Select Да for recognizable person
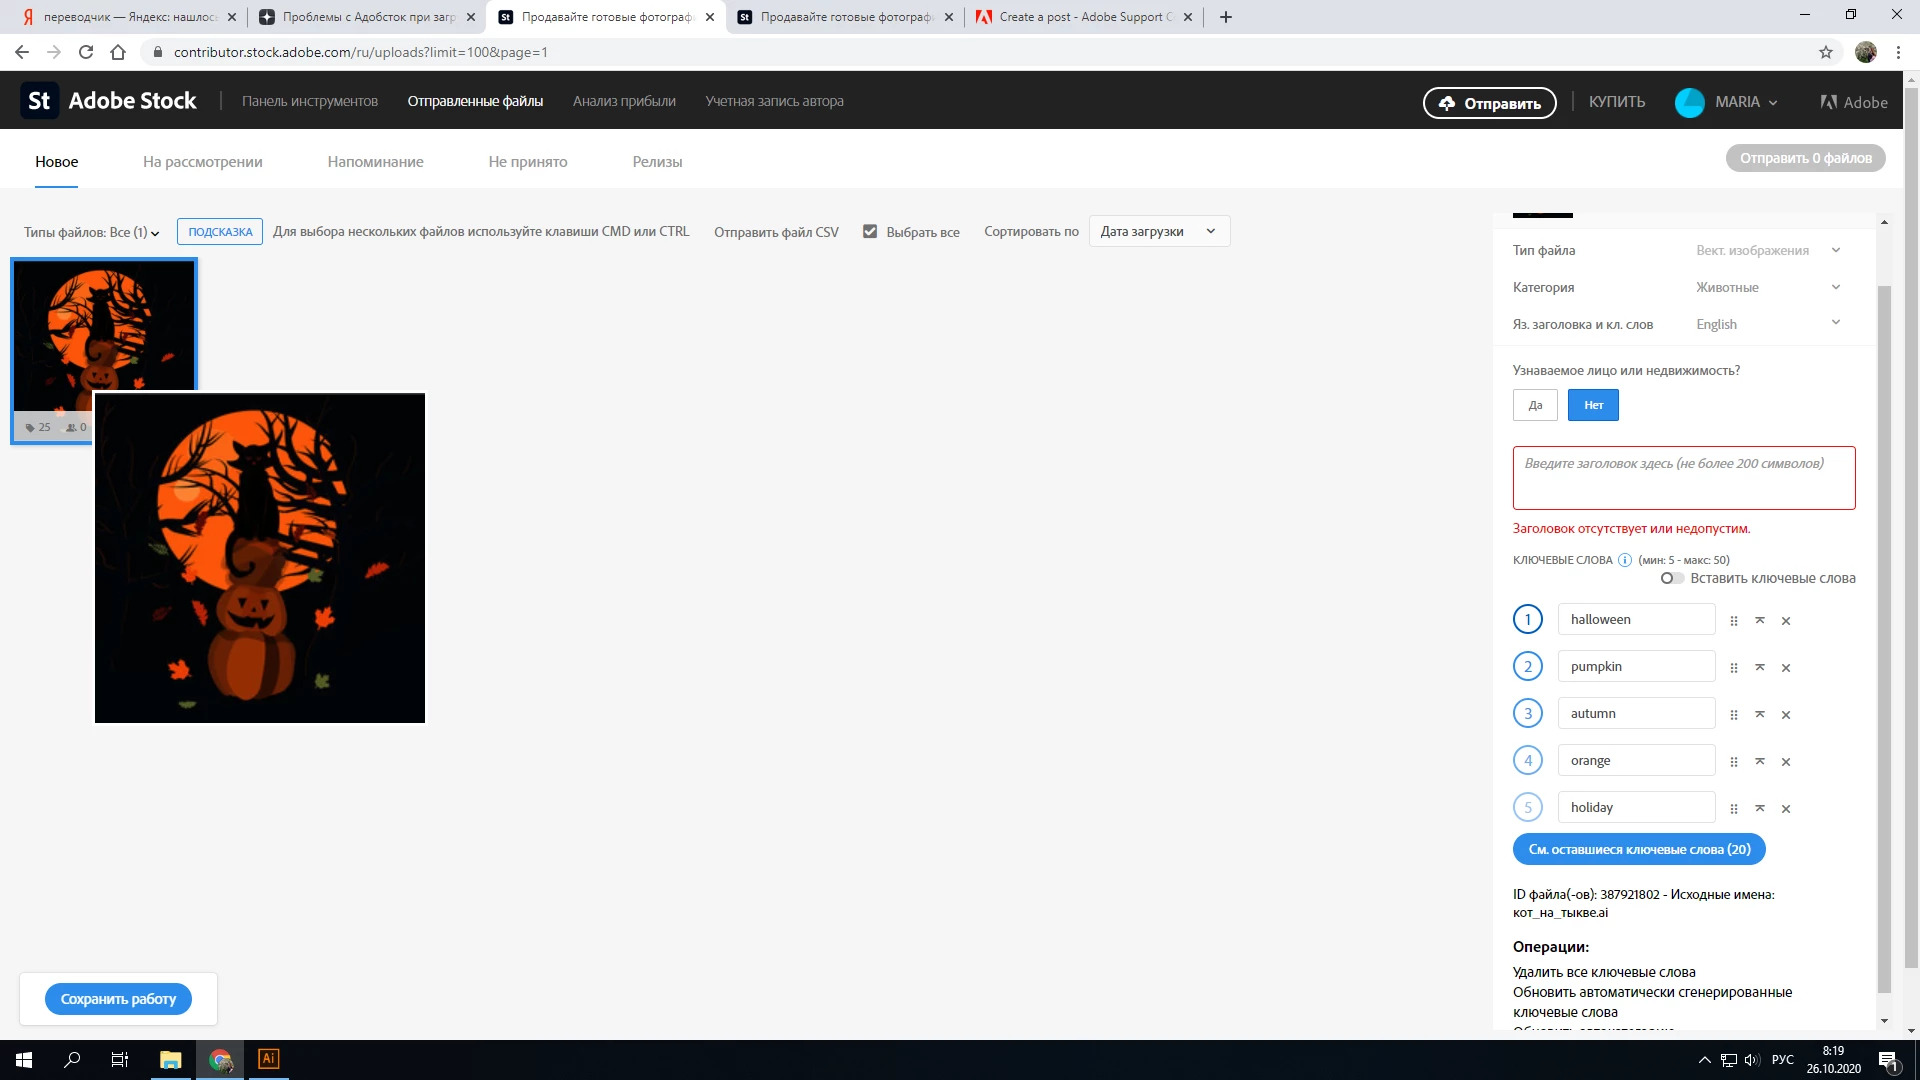This screenshot has width=1920, height=1080. (1535, 405)
